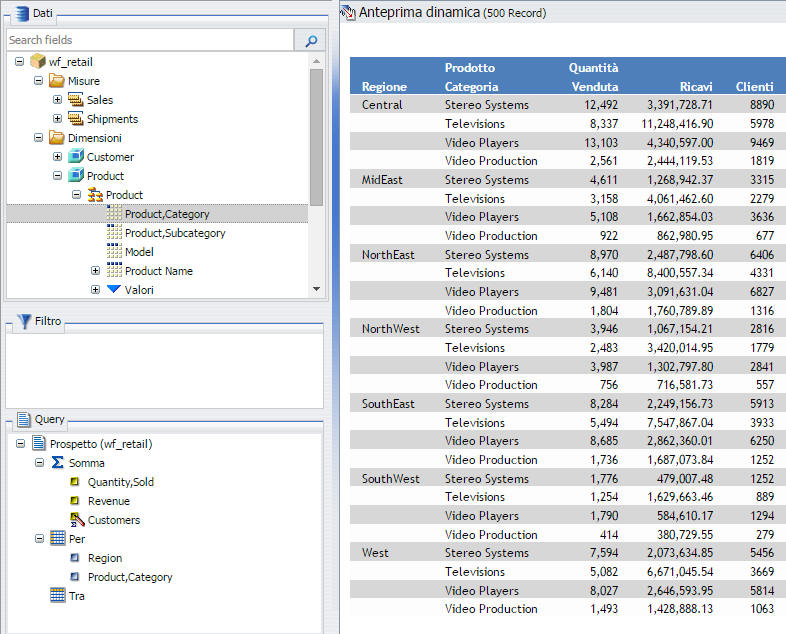Click the Product,Category field grid icon
Screen dimensions: 786x634
pos(114,214)
